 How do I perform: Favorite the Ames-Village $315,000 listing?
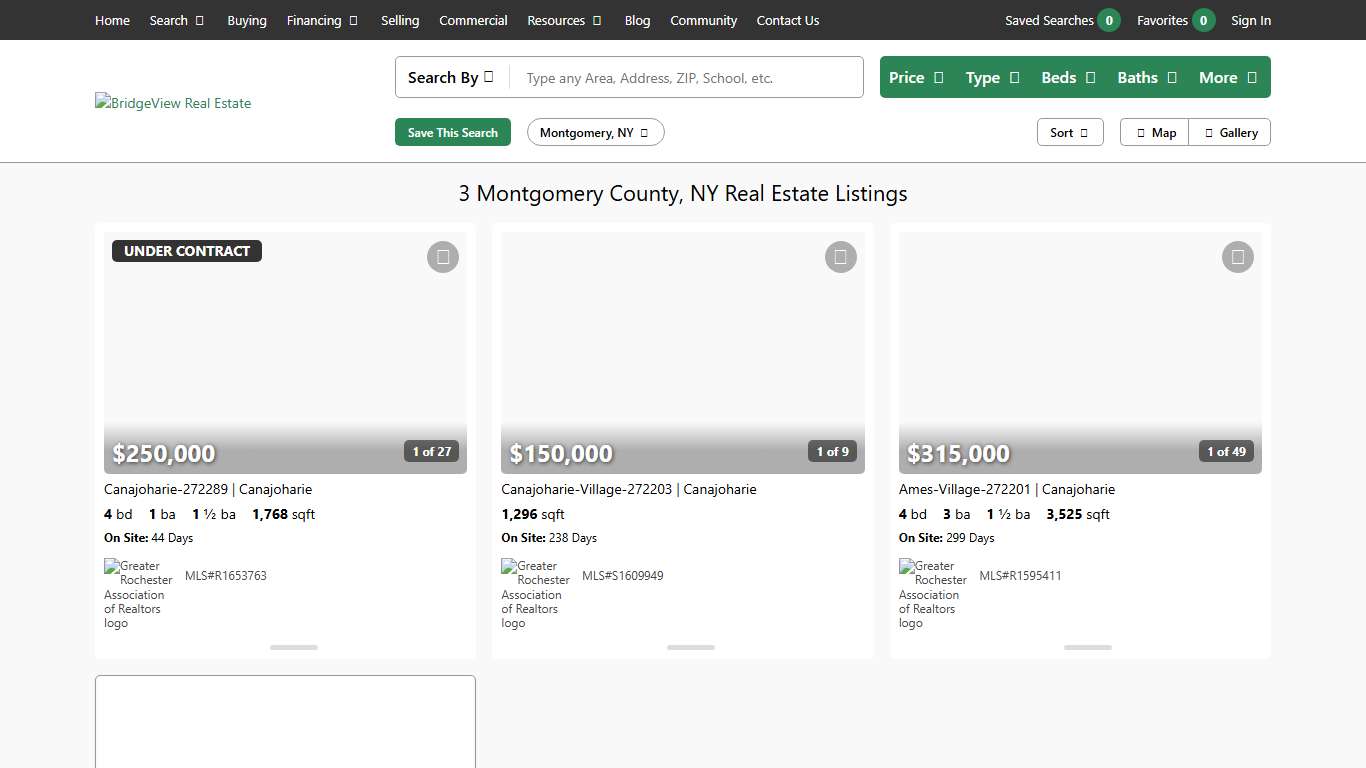tap(1237, 257)
